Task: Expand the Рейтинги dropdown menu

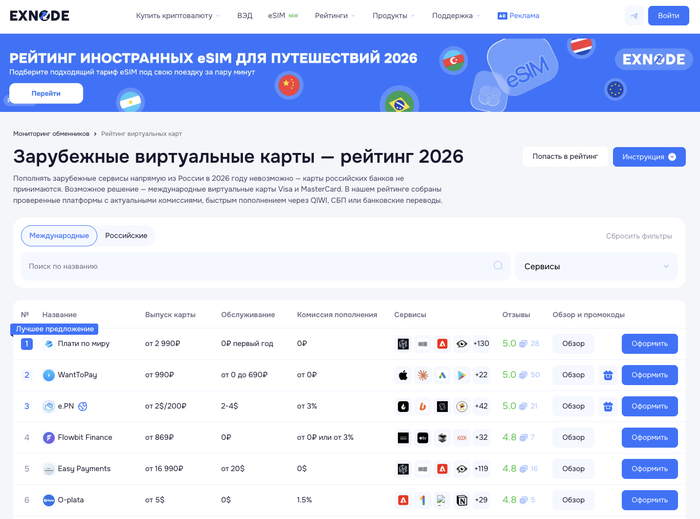Action: point(335,16)
